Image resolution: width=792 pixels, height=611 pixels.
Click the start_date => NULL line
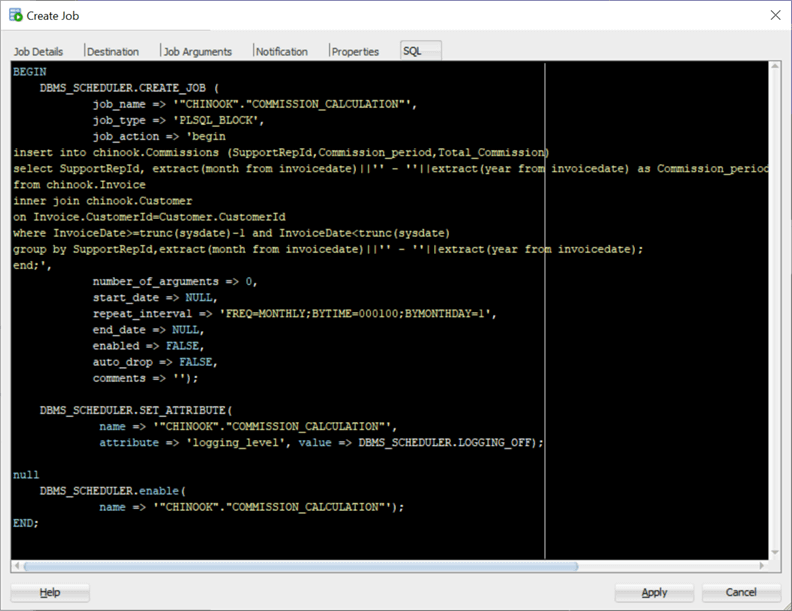pos(155,298)
